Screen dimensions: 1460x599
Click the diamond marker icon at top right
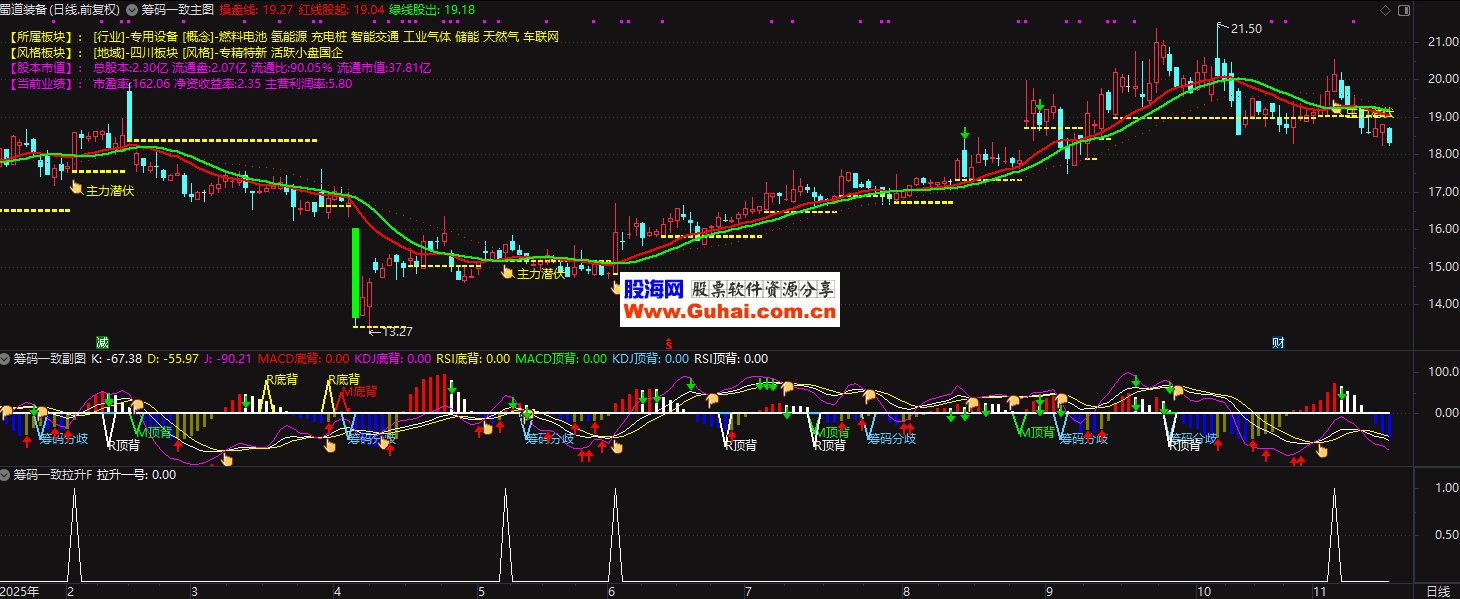[1413, 10]
